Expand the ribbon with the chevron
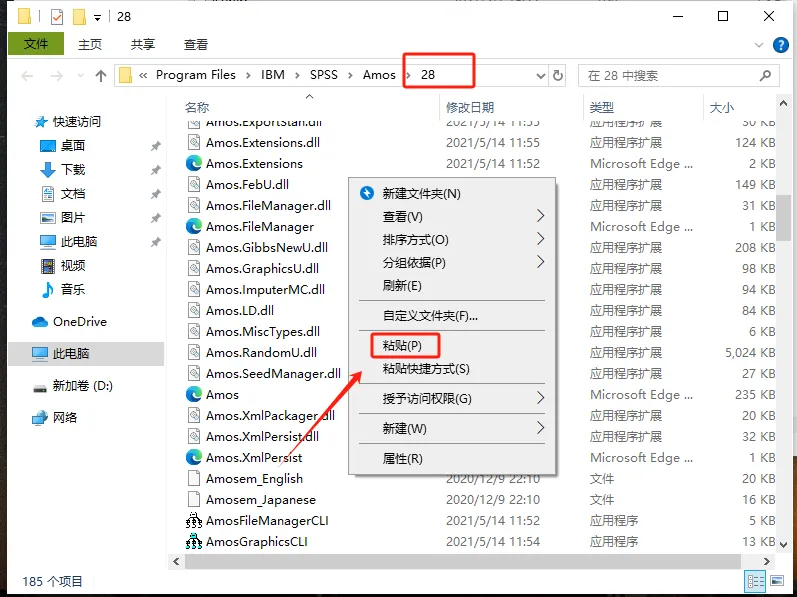The height and width of the screenshot is (597, 797). tap(759, 45)
